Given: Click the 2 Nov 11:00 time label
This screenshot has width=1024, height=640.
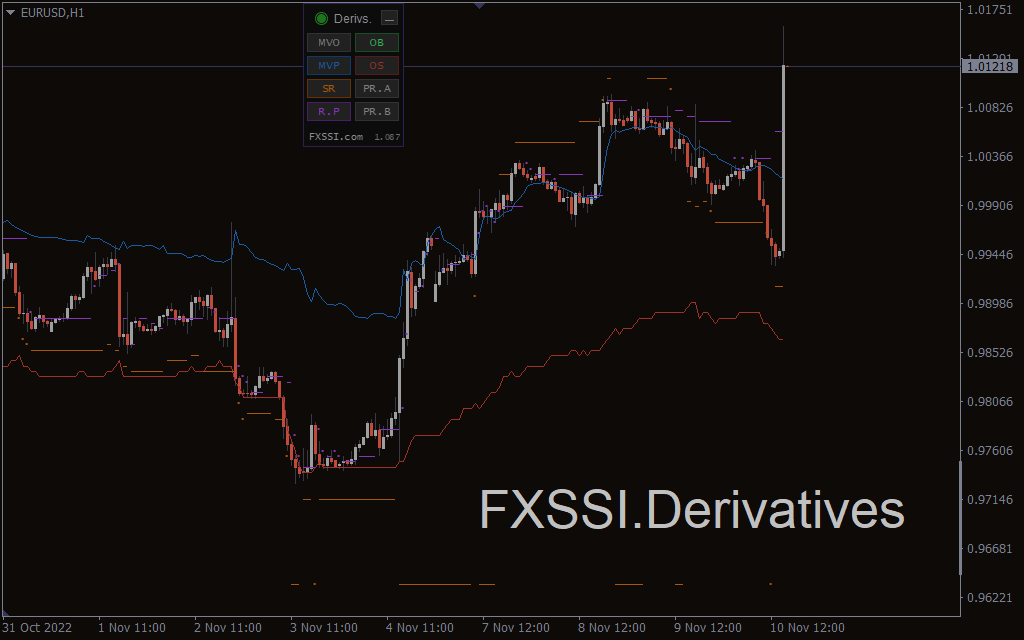Looking at the screenshot, I should point(228,628).
